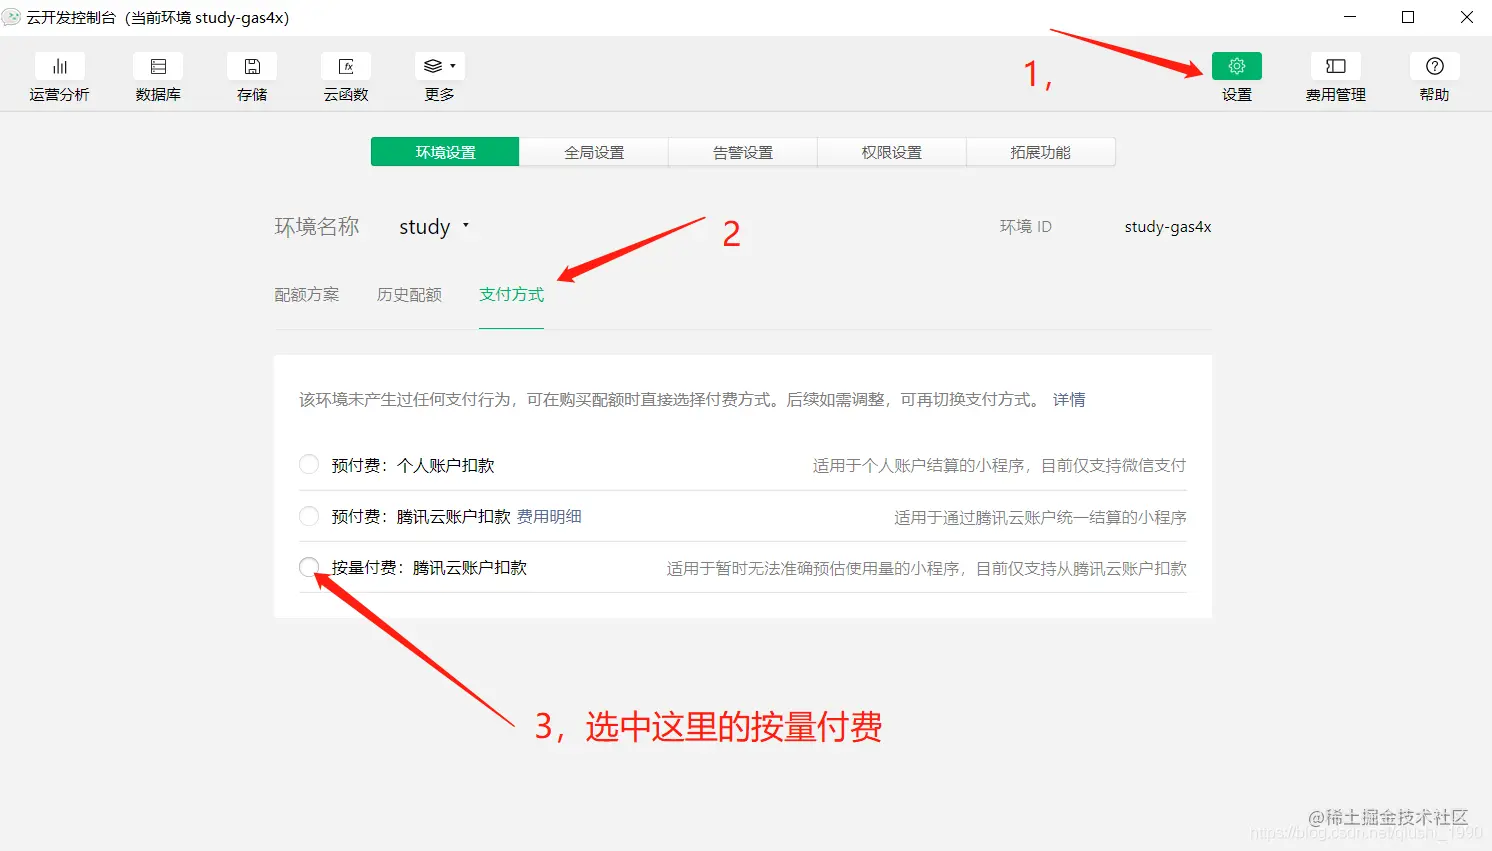
Task: Click the 适用于个人账户结算的小程序 description text
Action: pyautogui.click(x=1000, y=465)
